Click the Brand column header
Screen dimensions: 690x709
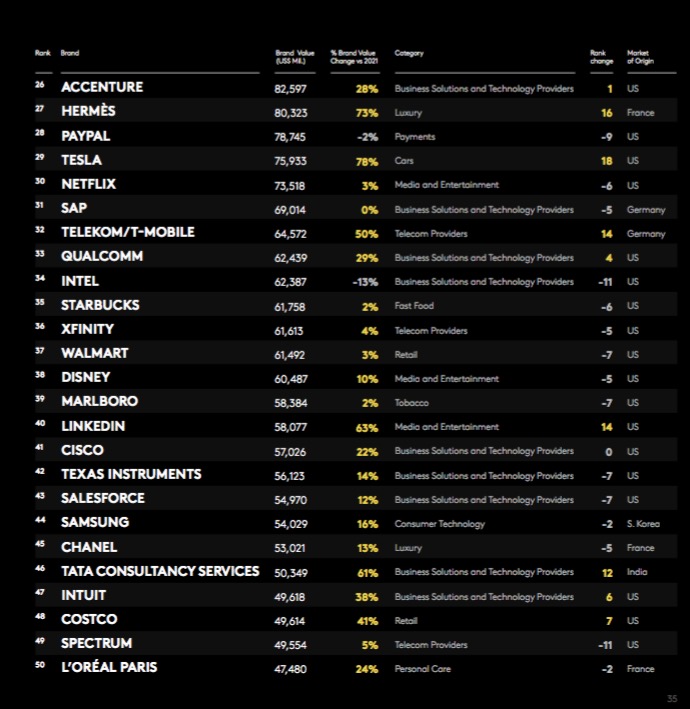(x=70, y=52)
